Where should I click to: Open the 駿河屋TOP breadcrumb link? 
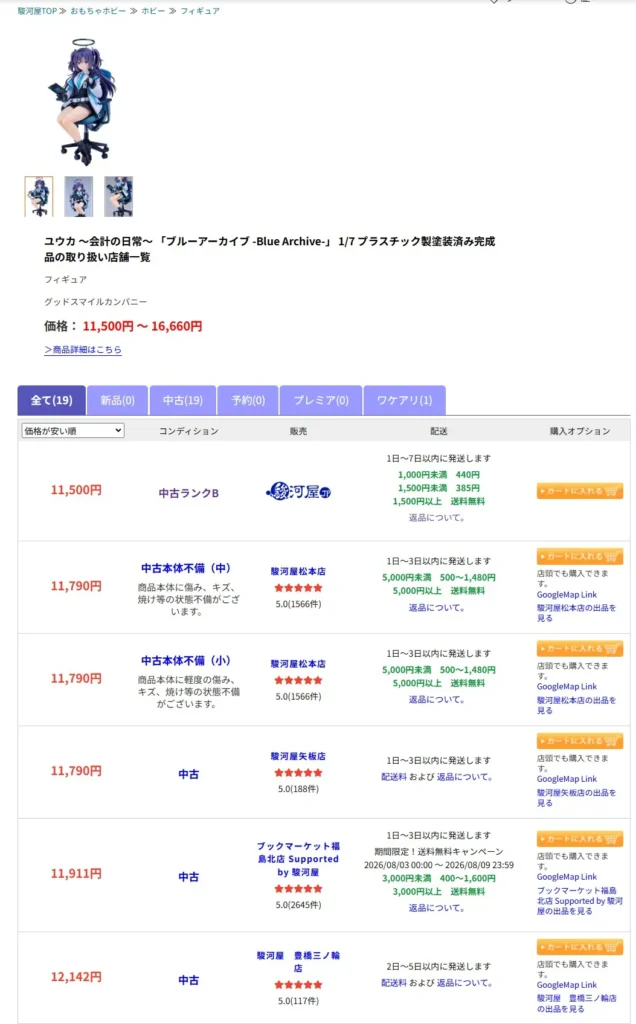pos(37,11)
